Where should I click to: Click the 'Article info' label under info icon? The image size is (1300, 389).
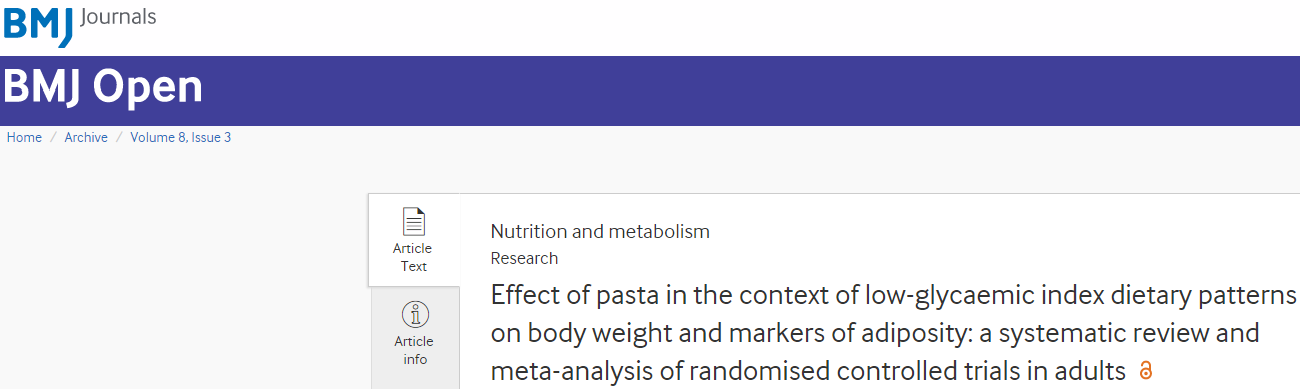tap(414, 350)
